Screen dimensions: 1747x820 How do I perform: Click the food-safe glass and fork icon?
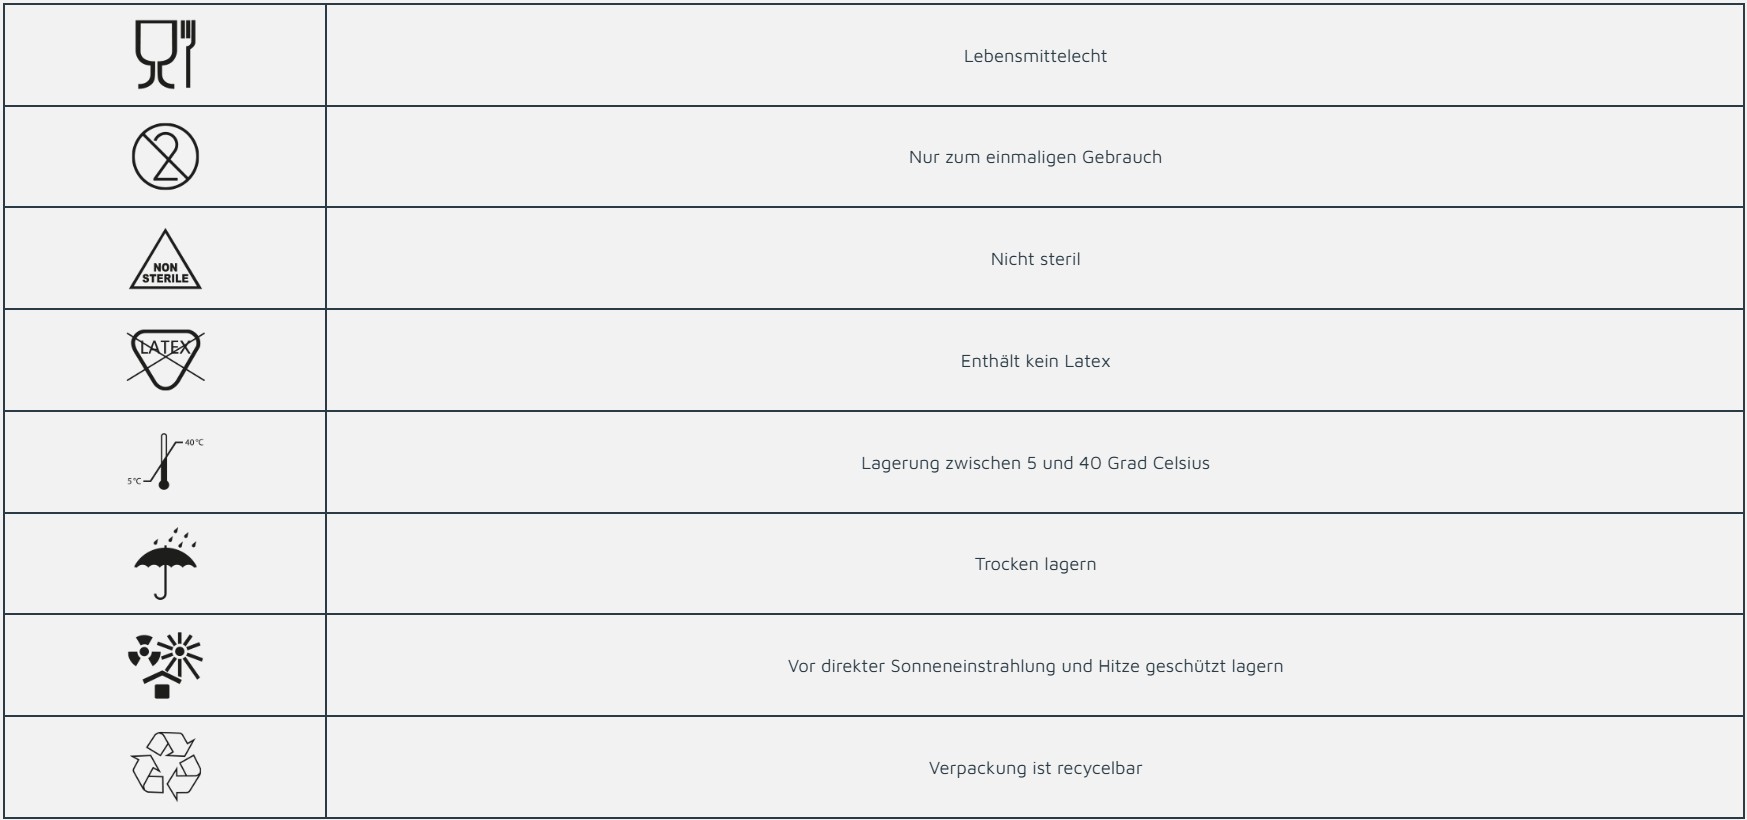coord(165,55)
